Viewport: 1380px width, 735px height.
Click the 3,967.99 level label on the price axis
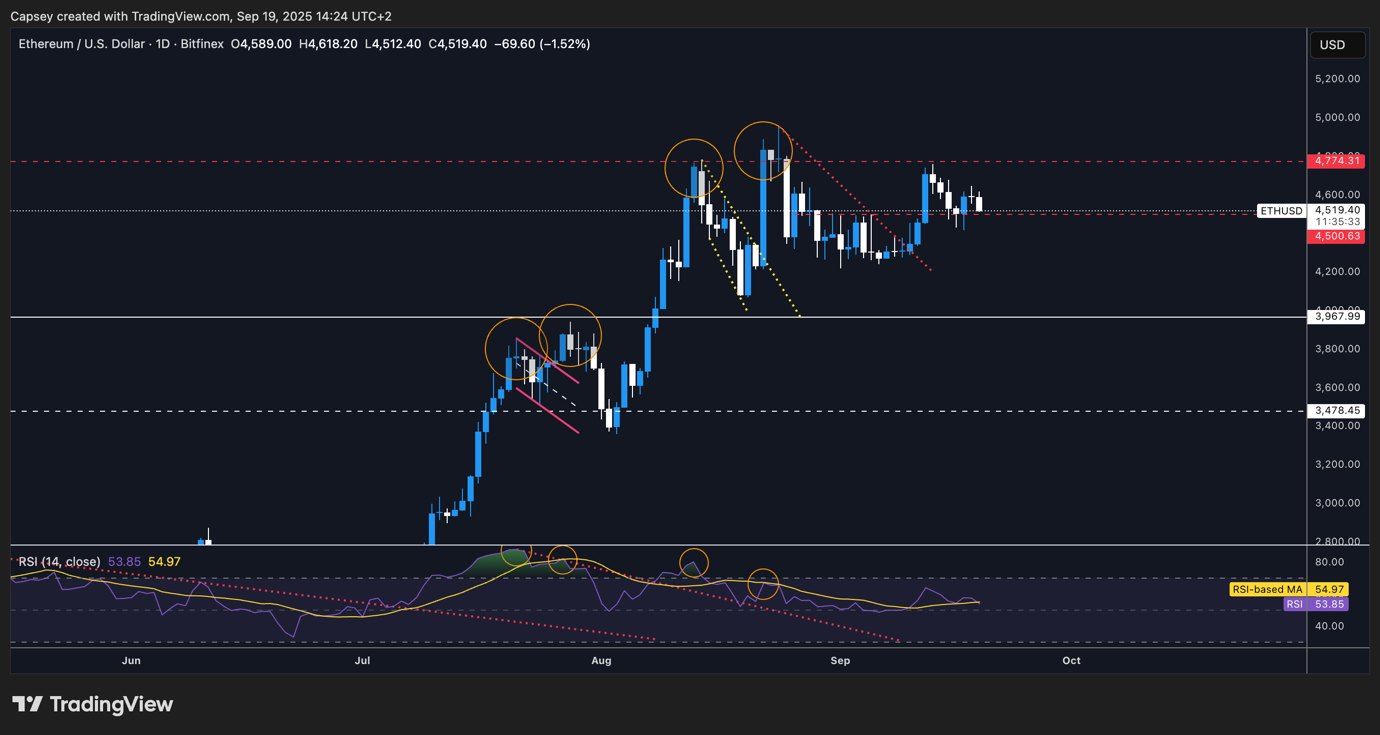(1337, 316)
